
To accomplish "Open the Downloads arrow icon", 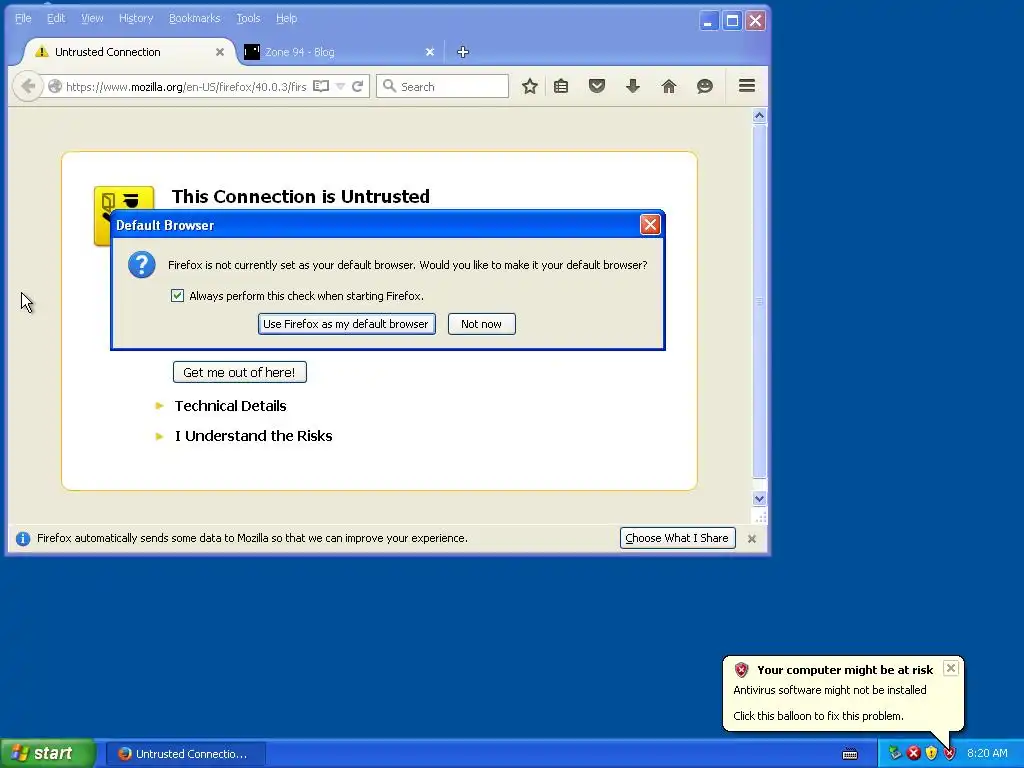I will (633, 86).
